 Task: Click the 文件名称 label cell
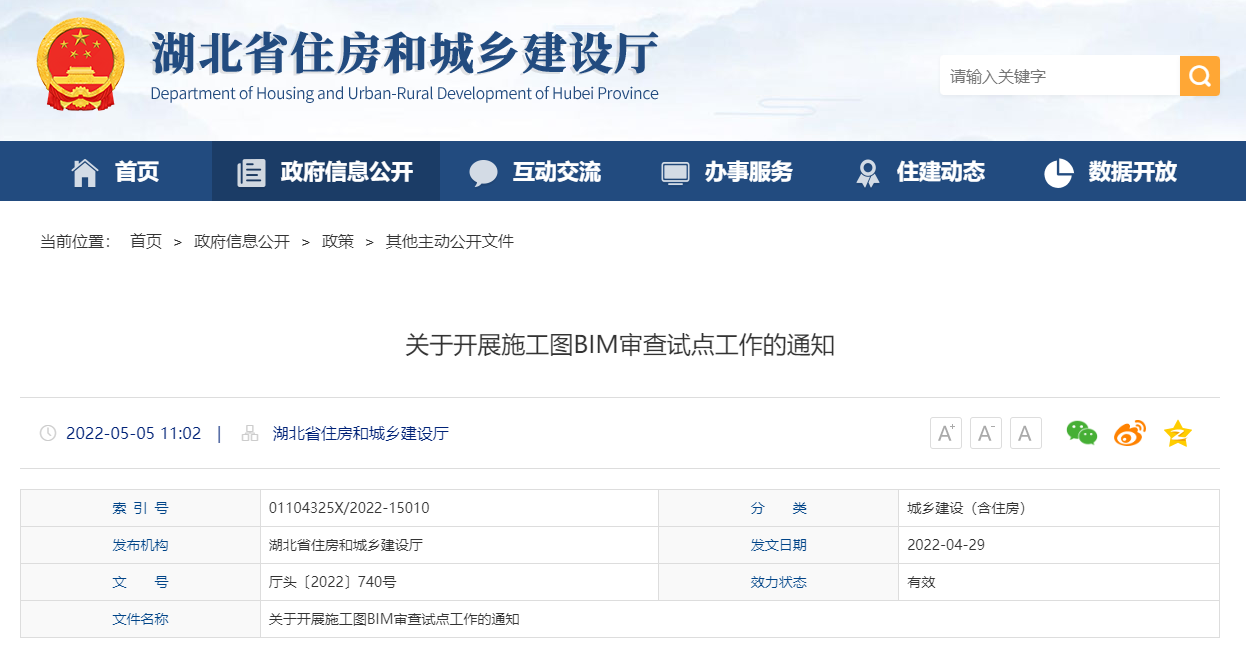coord(140,619)
